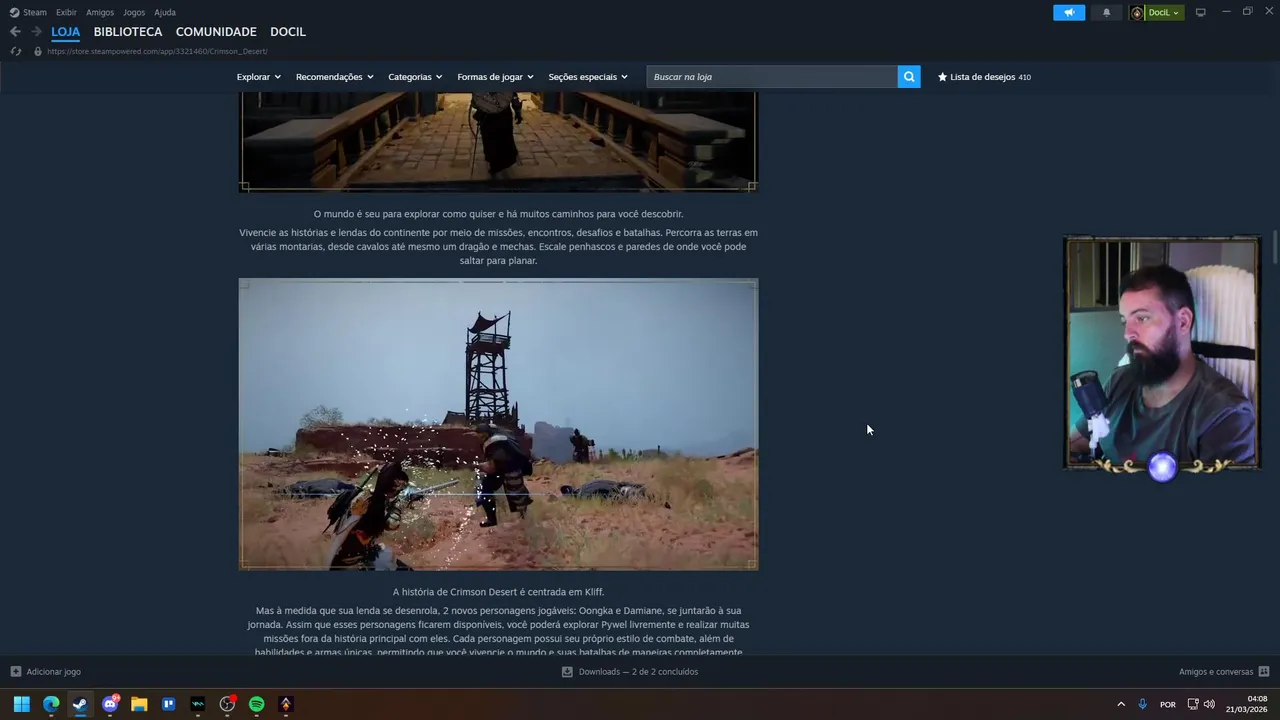Open Amigos e conversas panel
The image size is (1280, 720).
pyautogui.click(x=1224, y=672)
